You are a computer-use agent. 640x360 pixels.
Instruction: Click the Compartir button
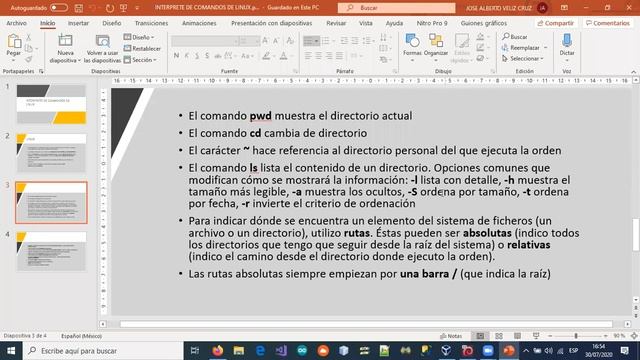[x=556, y=23]
